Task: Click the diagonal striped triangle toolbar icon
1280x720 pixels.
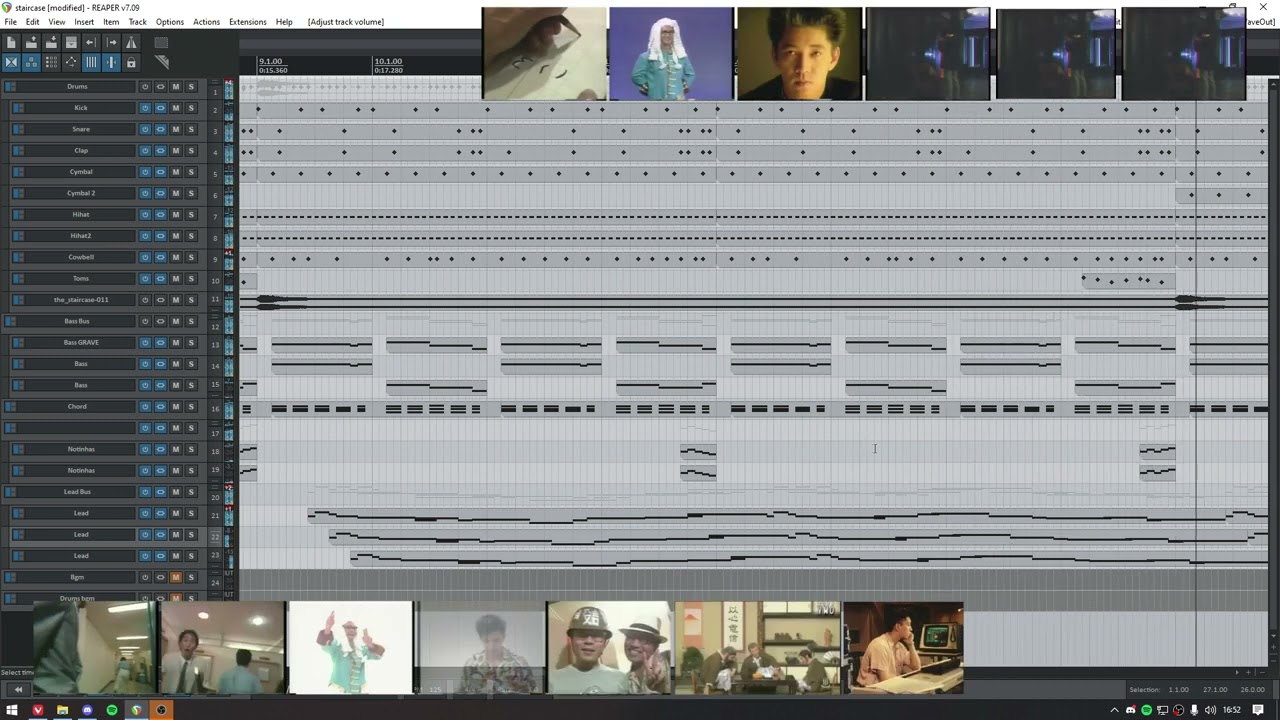Action: point(161,62)
